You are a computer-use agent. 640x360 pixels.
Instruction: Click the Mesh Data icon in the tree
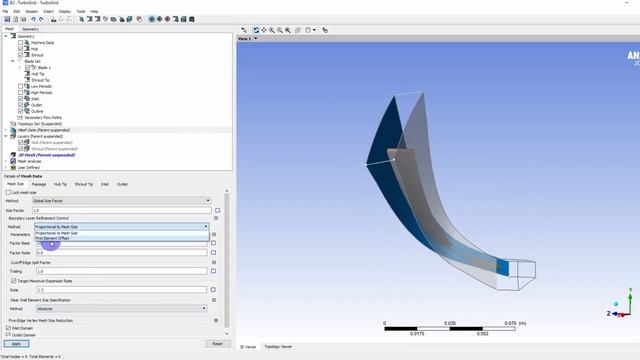click(x=13, y=130)
